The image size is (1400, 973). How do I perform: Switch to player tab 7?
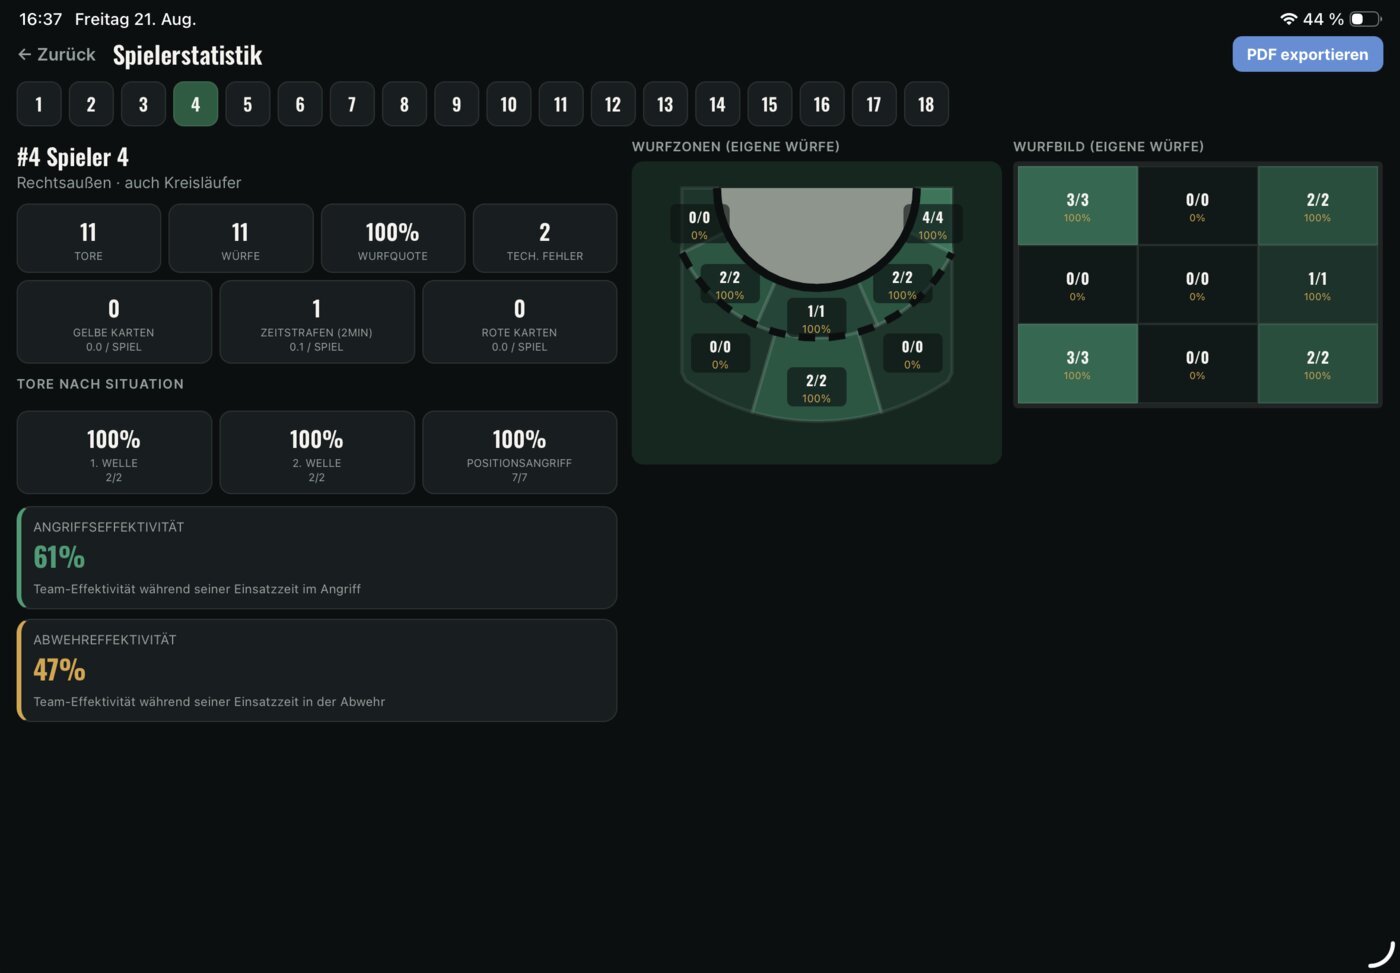352,104
